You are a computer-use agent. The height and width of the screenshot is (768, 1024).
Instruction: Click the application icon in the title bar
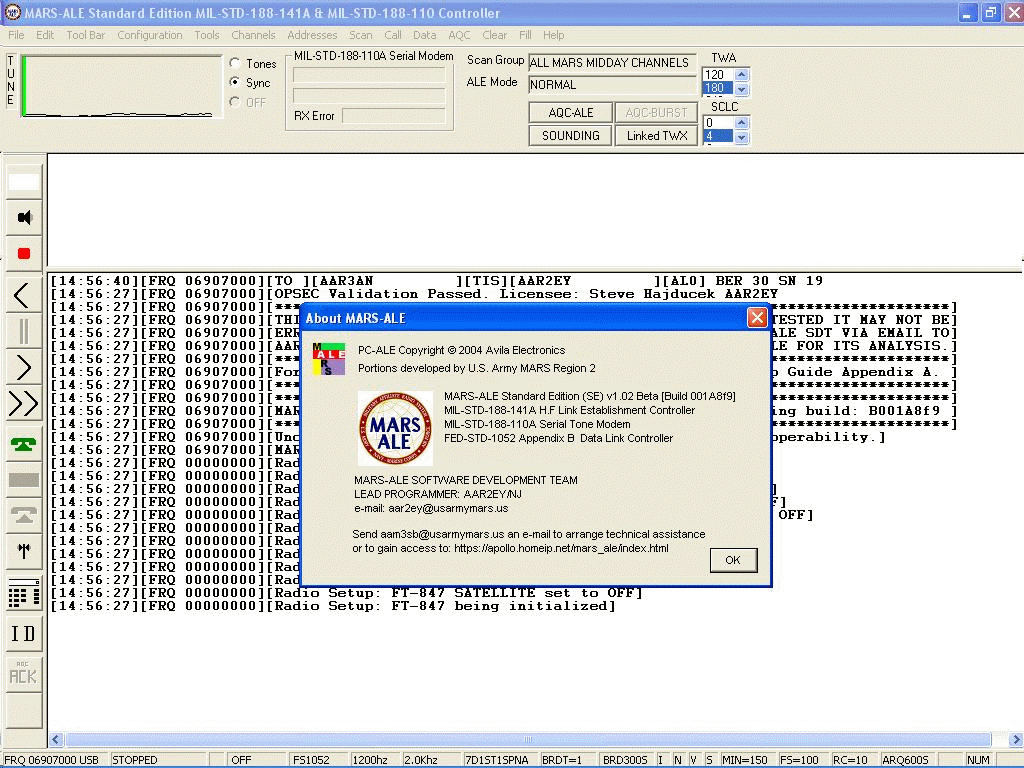coord(12,12)
